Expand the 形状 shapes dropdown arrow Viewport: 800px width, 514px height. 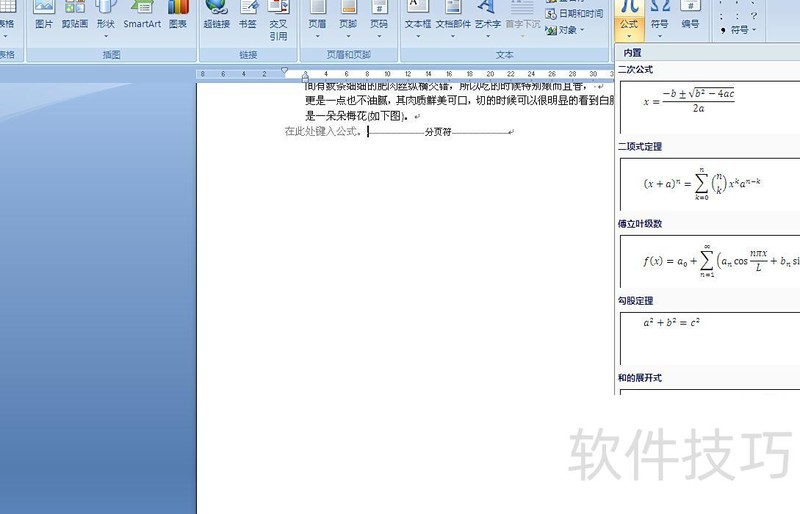tap(106, 36)
